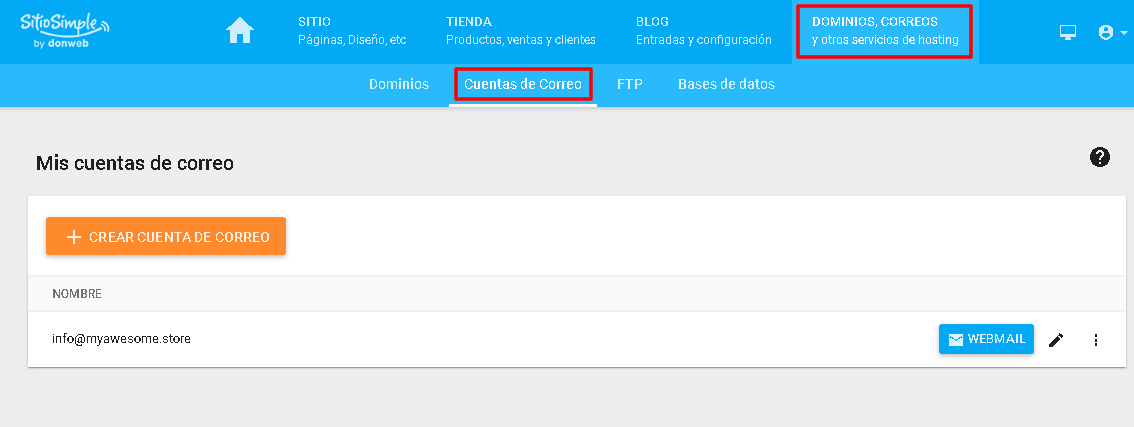Switch to the Dominios tab

(x=398, y=84)
